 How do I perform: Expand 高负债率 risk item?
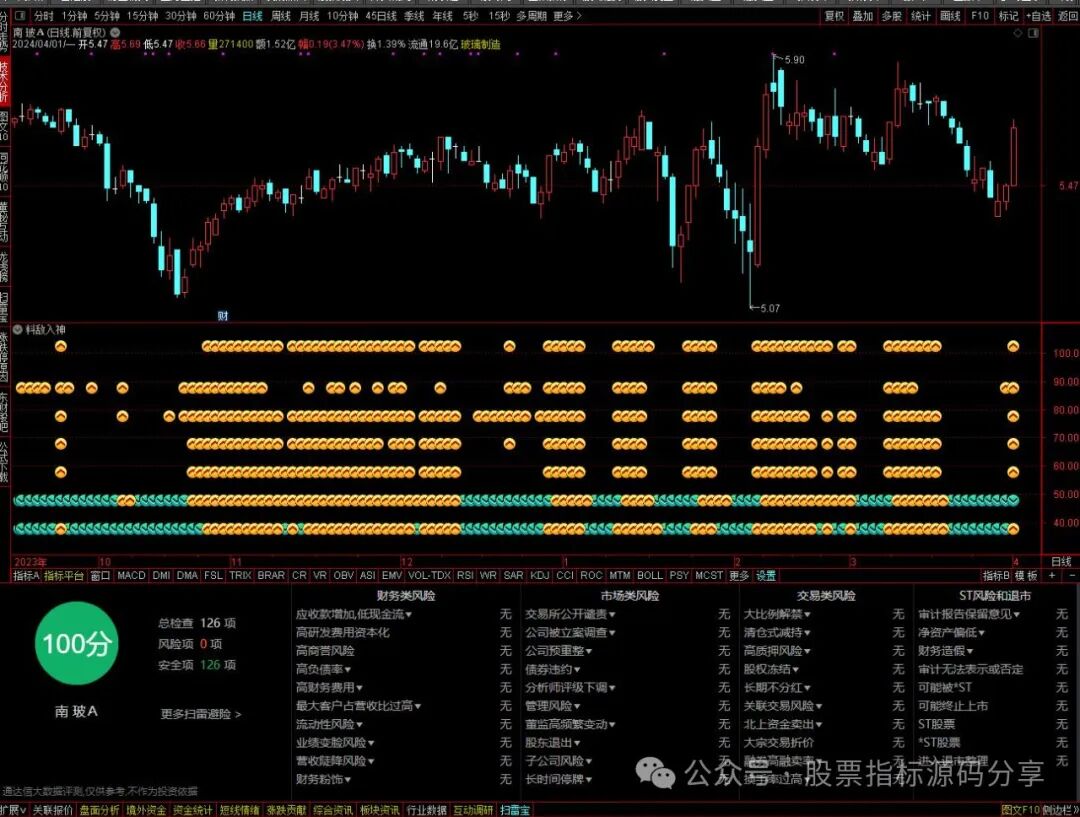tap(323, 669)
